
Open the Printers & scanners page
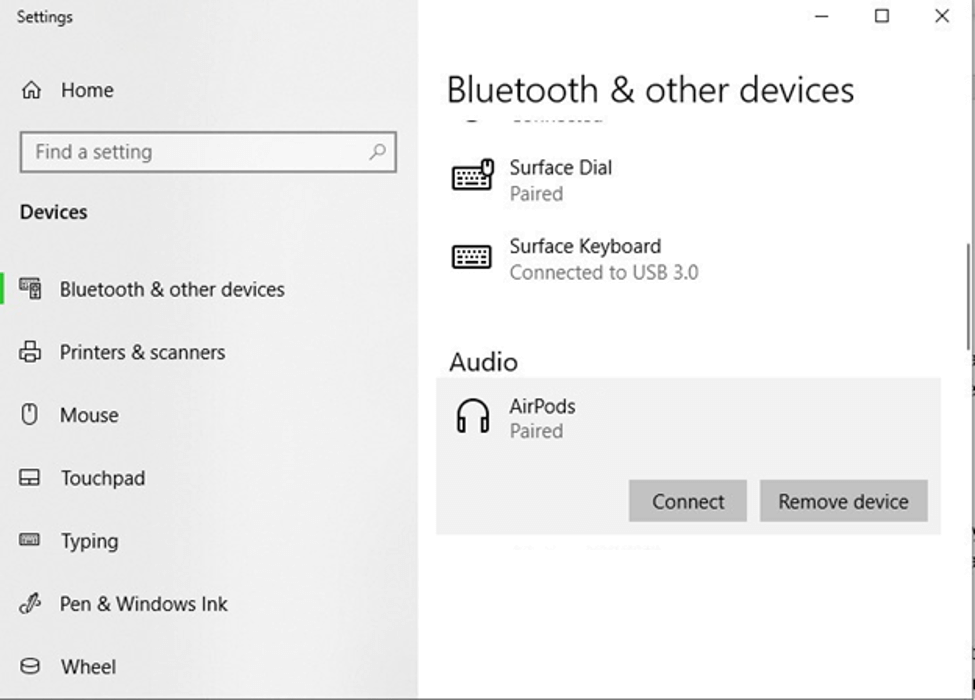tap(142, 352)
